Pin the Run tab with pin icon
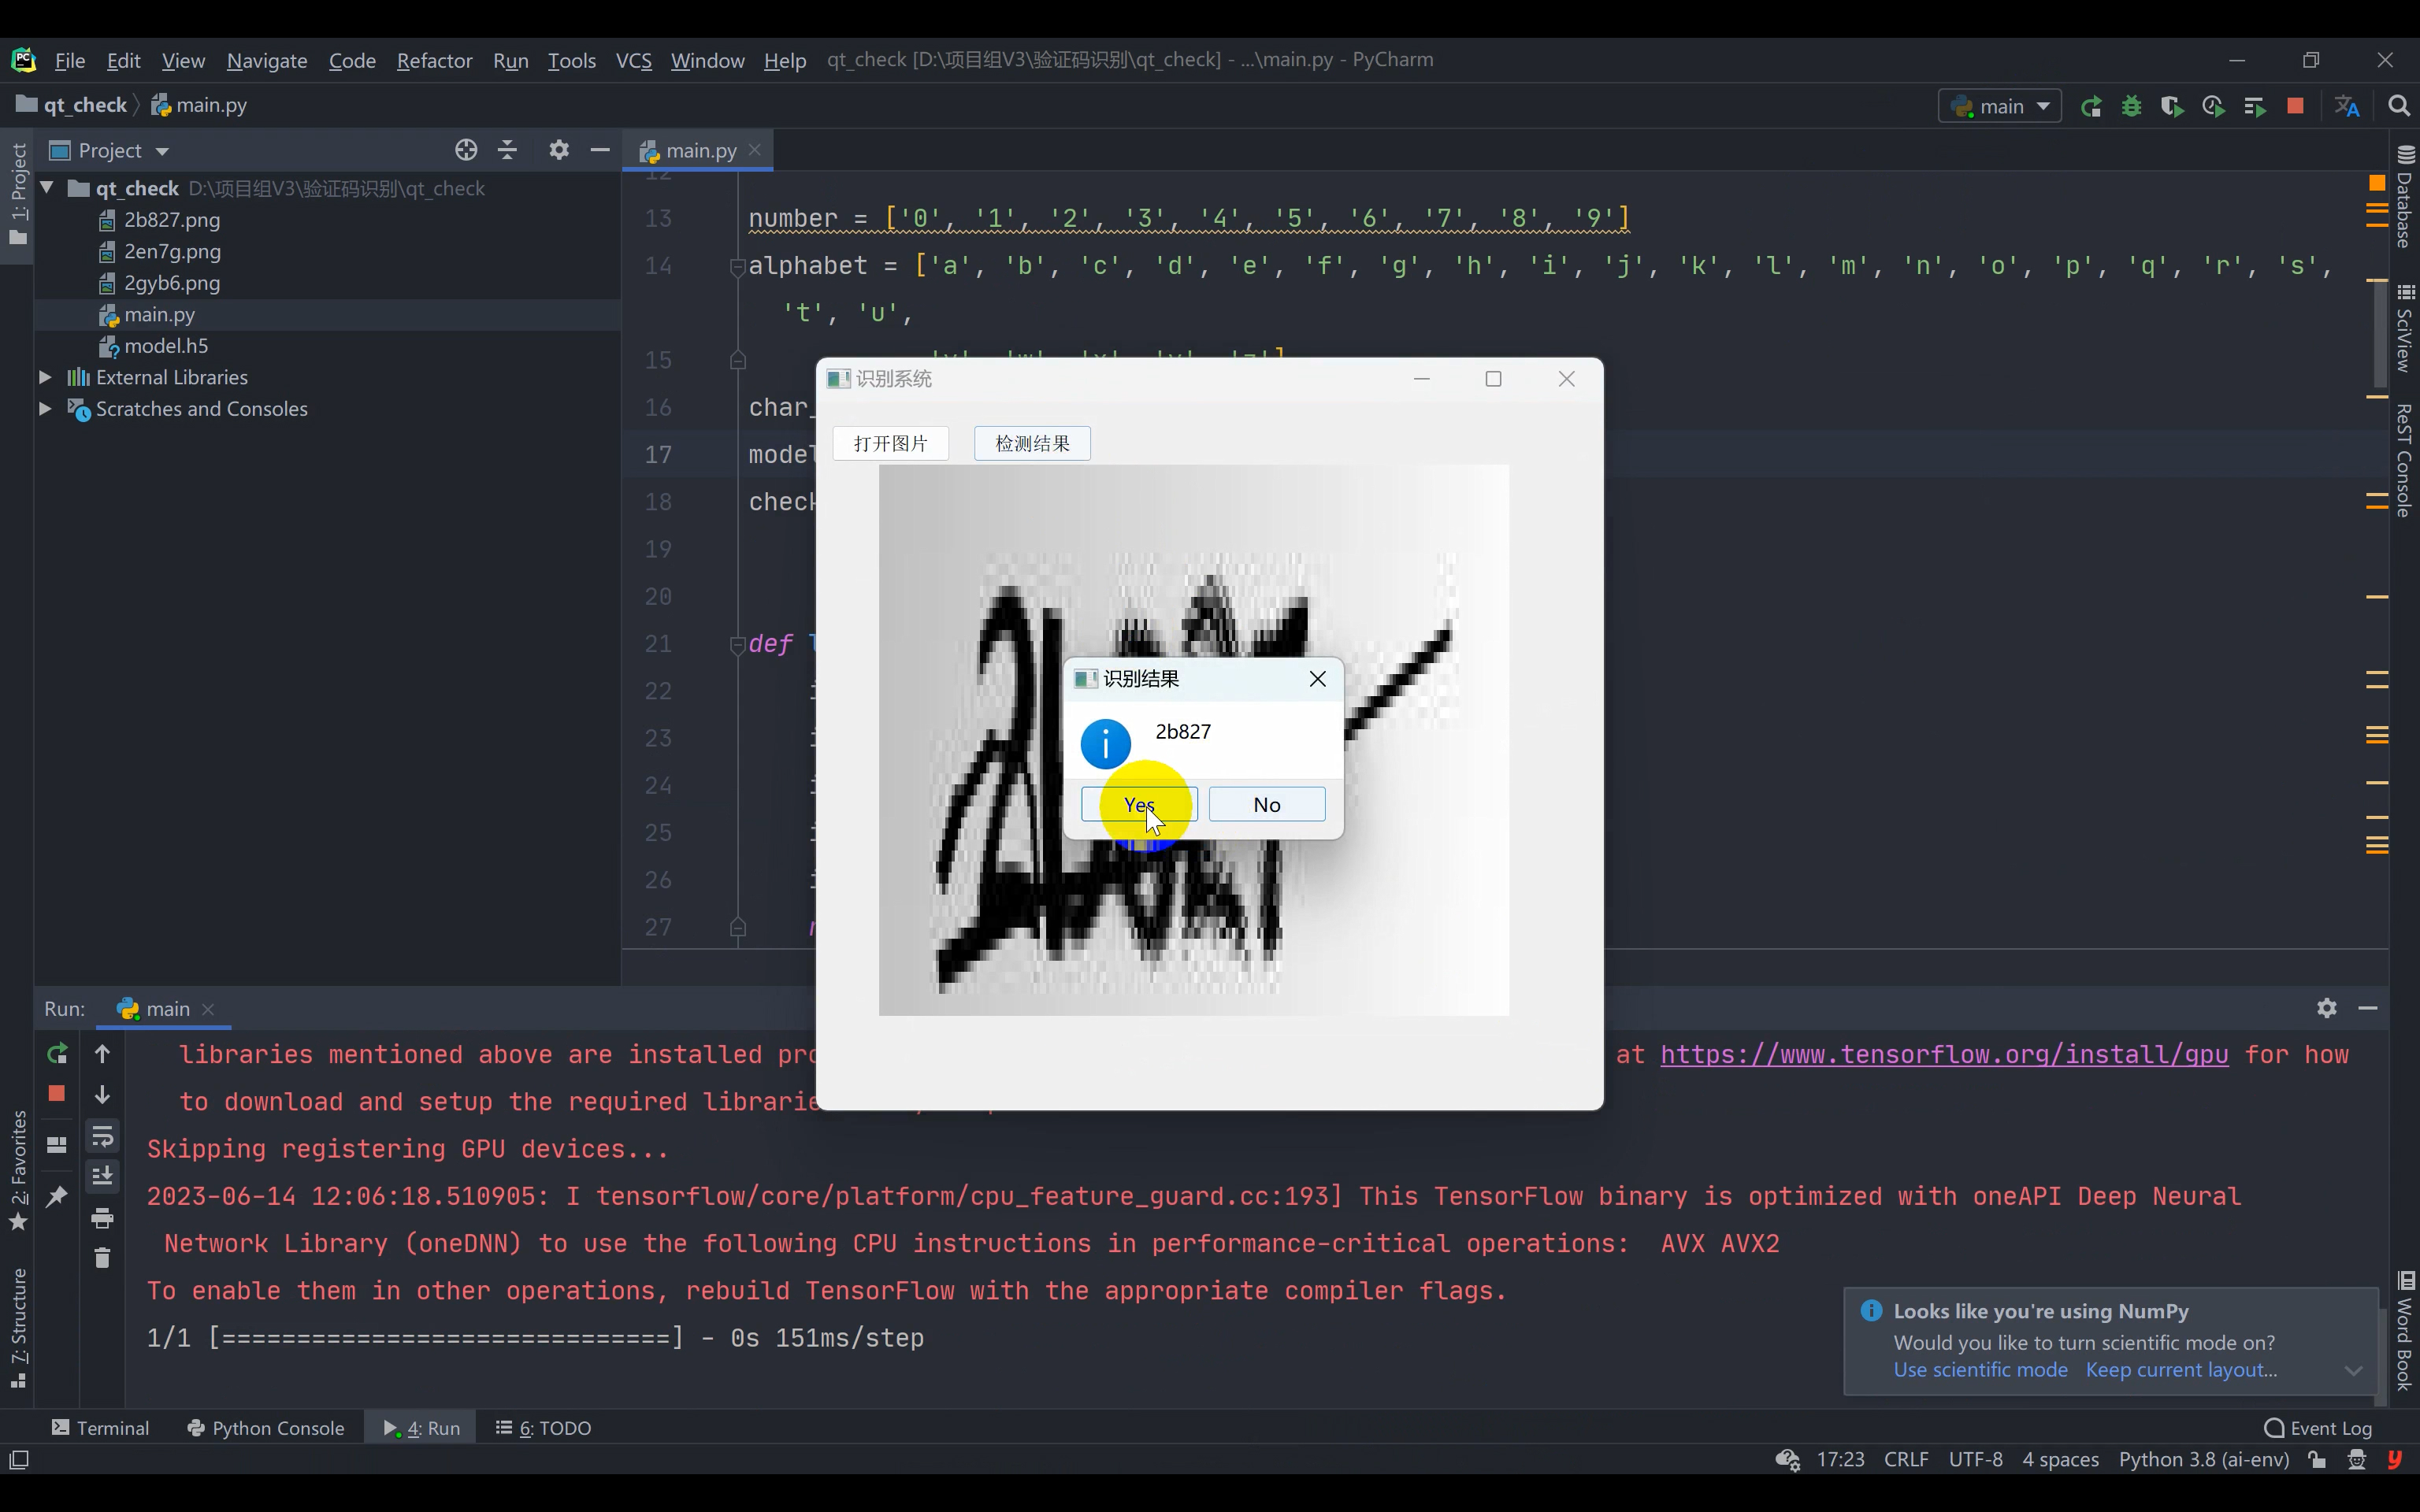The width and height of the screenshot is (2420, 1512). click(x=57, y=1197)
